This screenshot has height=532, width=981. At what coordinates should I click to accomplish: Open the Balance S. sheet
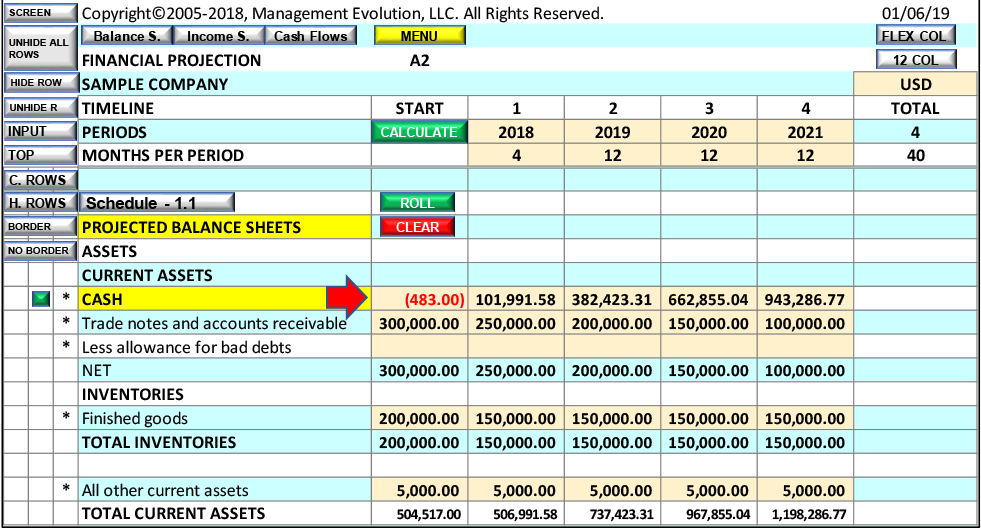click(x=126, y=36)
